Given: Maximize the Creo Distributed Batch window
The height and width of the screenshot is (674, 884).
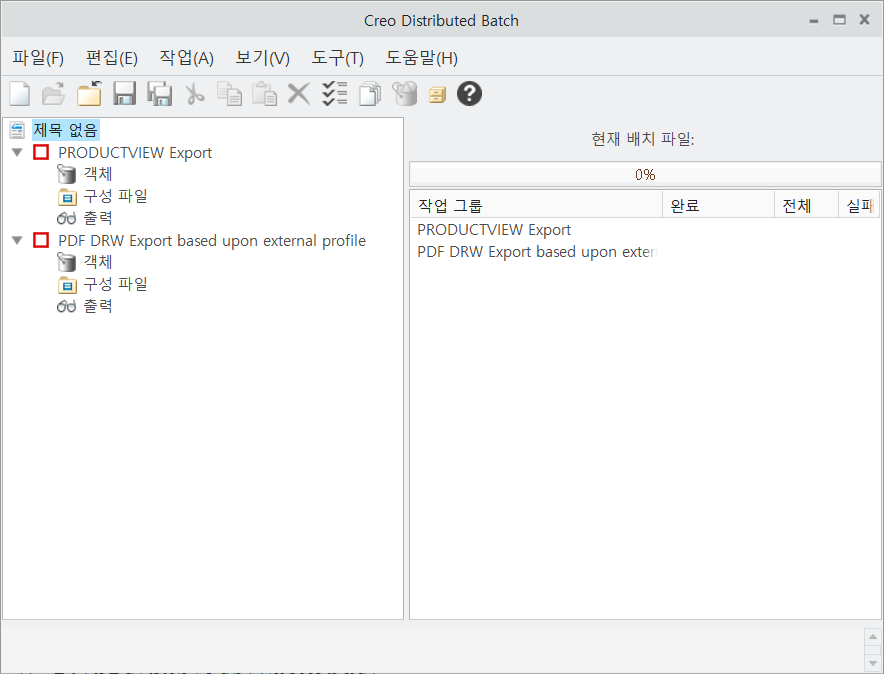Looking at the screenshot, I should [x=839, y=20].
